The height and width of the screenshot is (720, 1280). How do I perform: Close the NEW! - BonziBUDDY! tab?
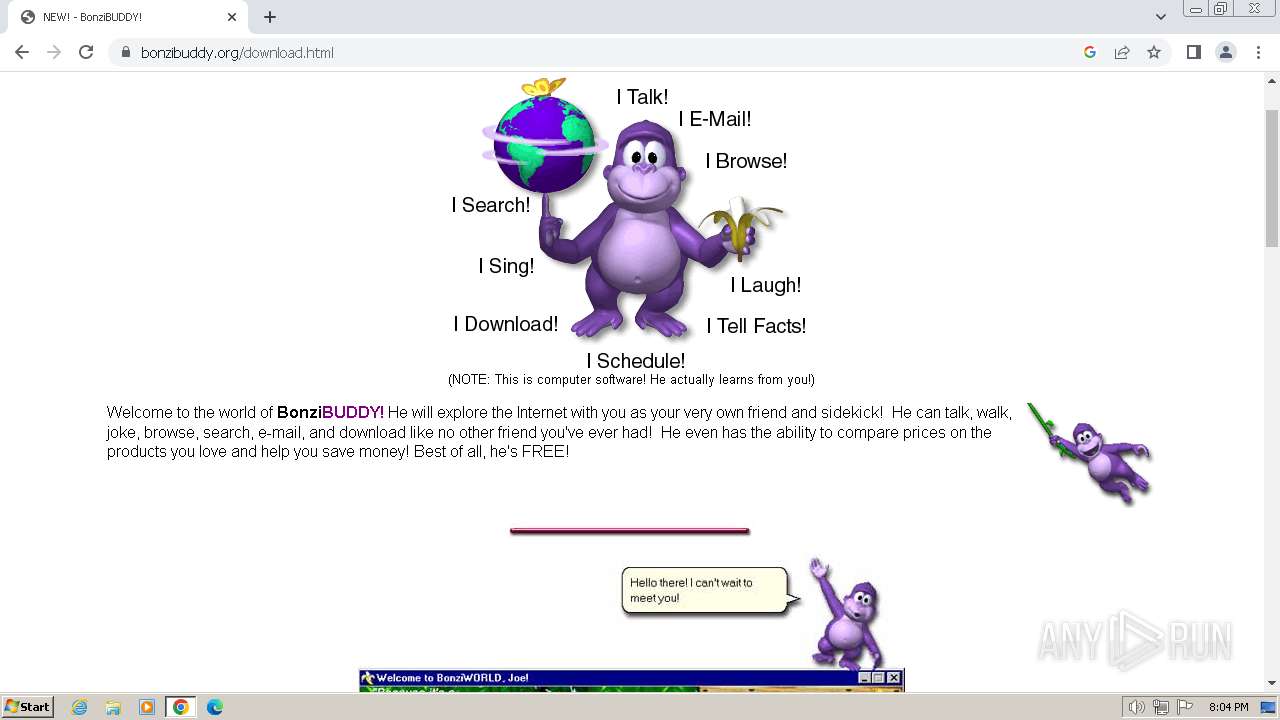232,17
